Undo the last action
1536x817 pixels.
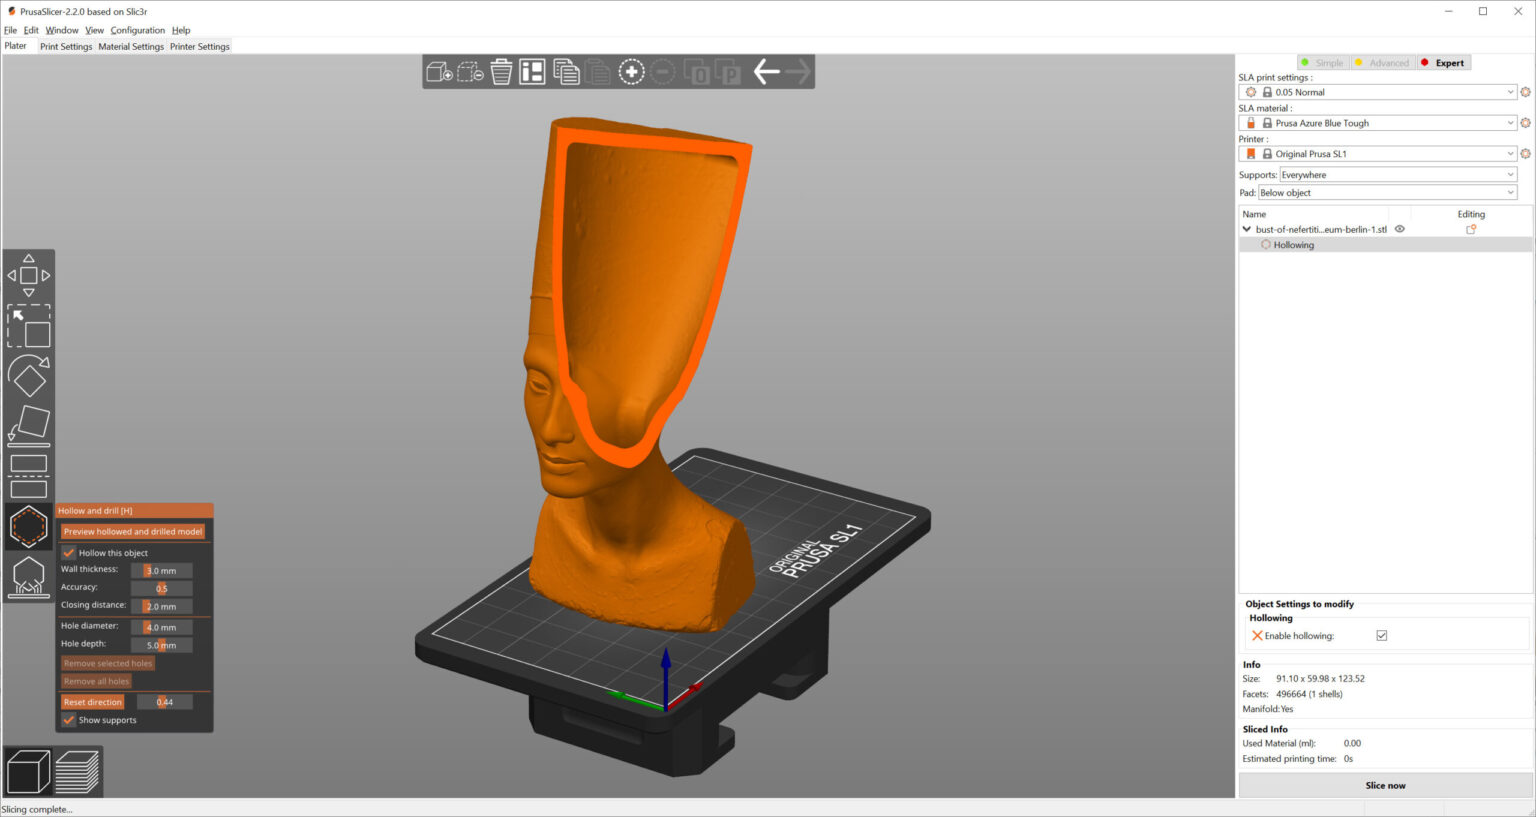click(766, 71)
